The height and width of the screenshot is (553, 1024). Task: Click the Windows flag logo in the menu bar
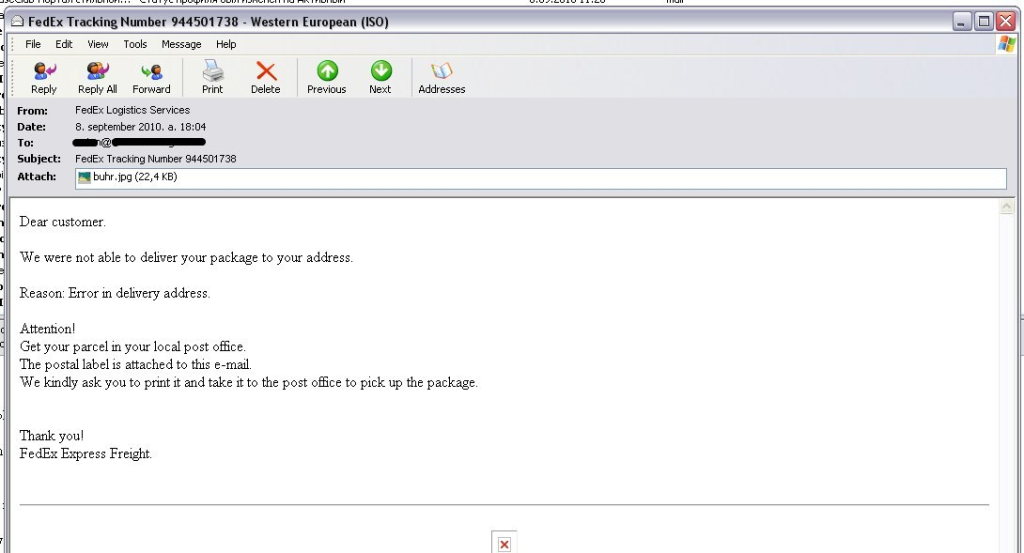click(1006, 44)
